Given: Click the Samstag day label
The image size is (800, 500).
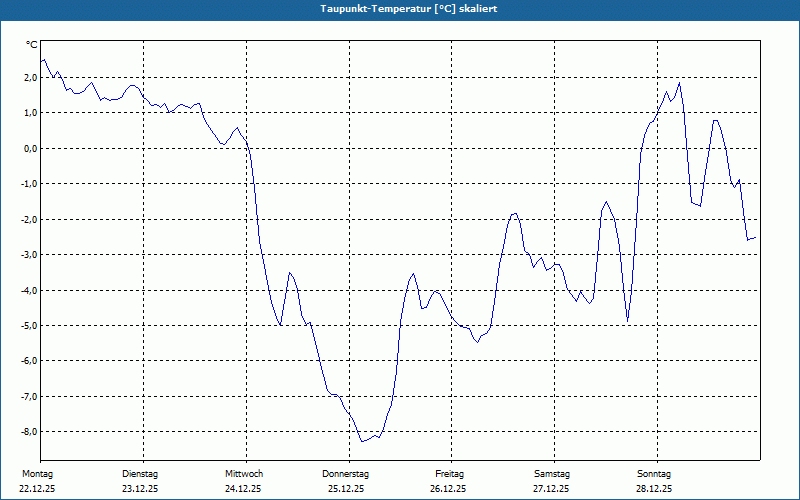Looking at the screenshot, I should (552, 474).
